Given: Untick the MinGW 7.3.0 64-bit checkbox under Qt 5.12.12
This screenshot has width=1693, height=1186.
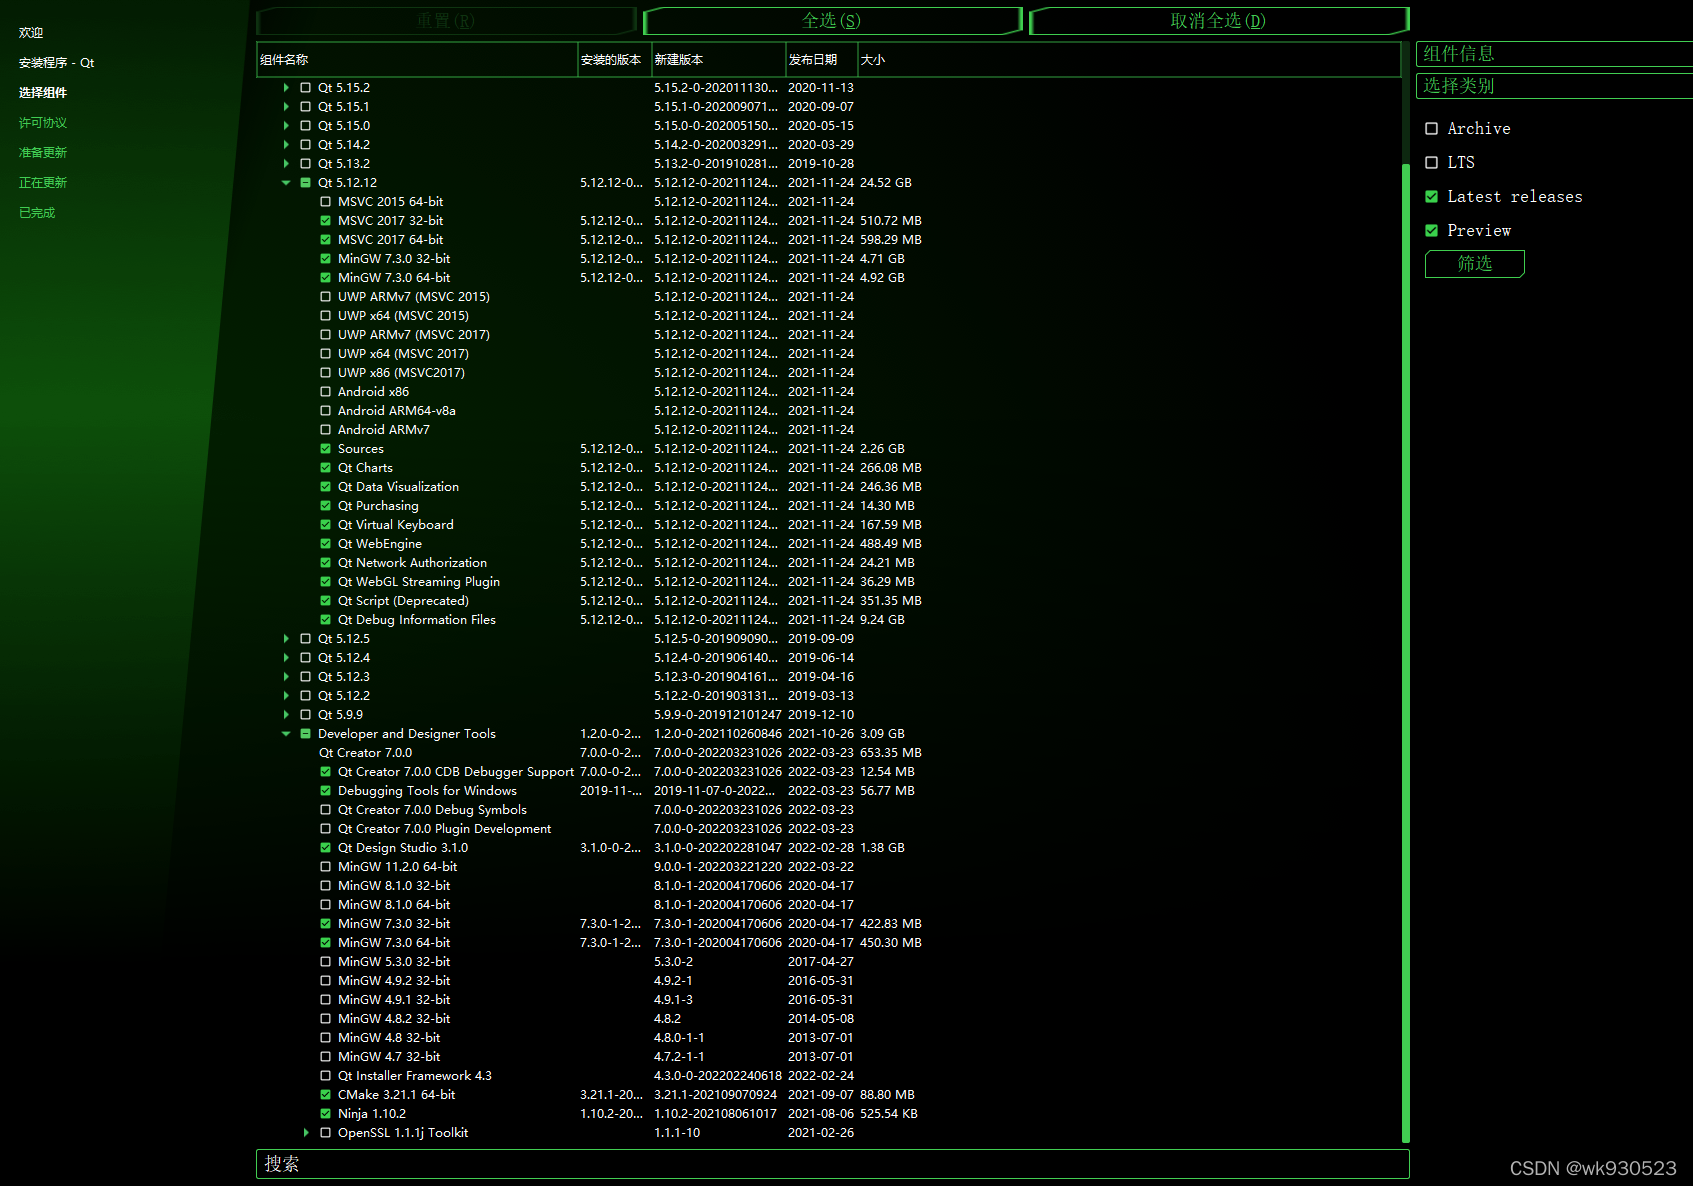Looking at the screenshot, I should coord(325,278).
